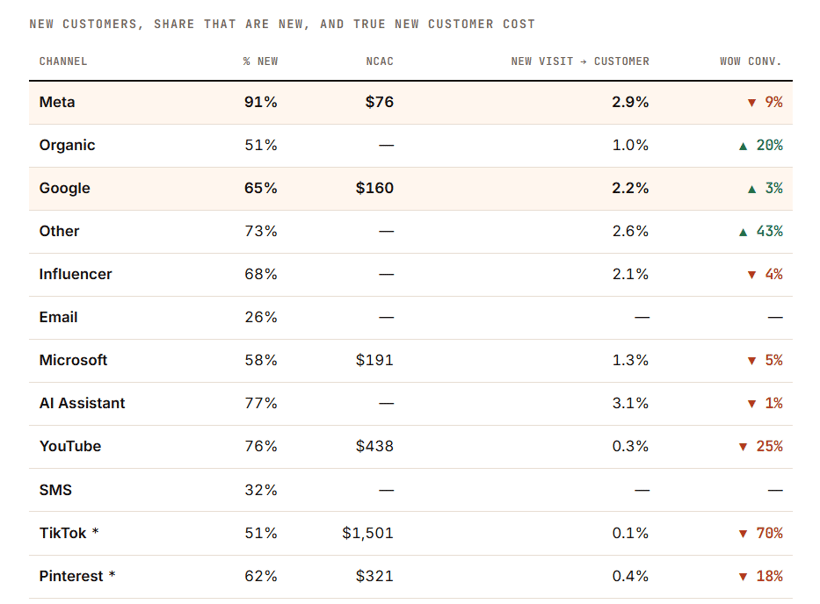
Task: Click the green up triangle next to 43%
Action: 743,232
